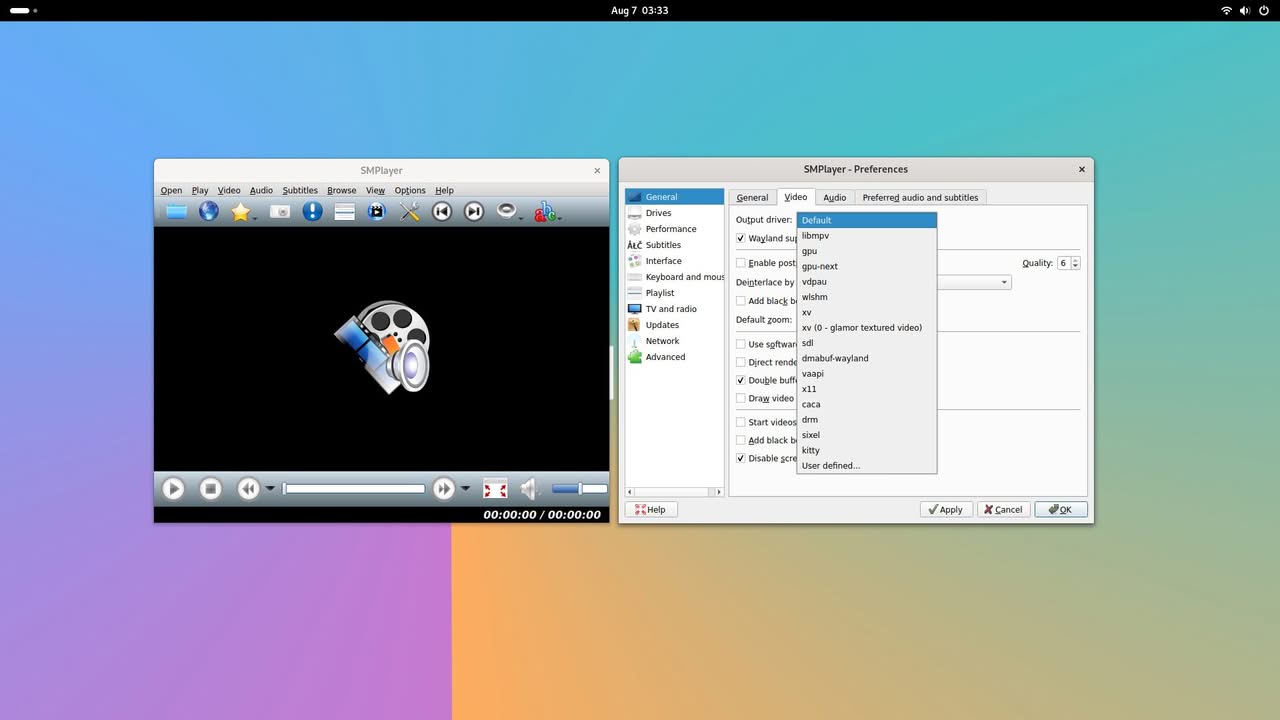Viewport: 1280px width, 720px height.
Task: Toggle Disable screensaver checkbox
Action: [741, 458]
